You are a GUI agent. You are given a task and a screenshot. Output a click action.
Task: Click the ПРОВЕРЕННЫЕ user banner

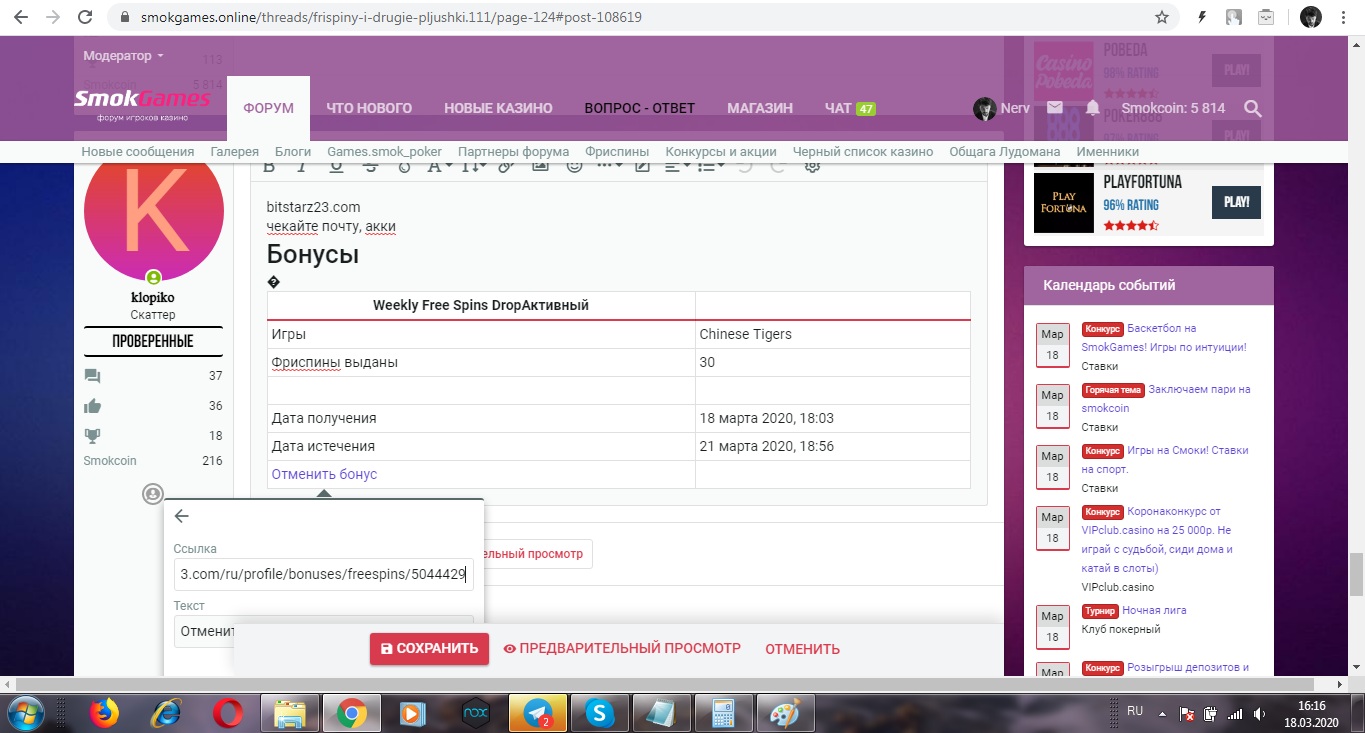[153, 342]
